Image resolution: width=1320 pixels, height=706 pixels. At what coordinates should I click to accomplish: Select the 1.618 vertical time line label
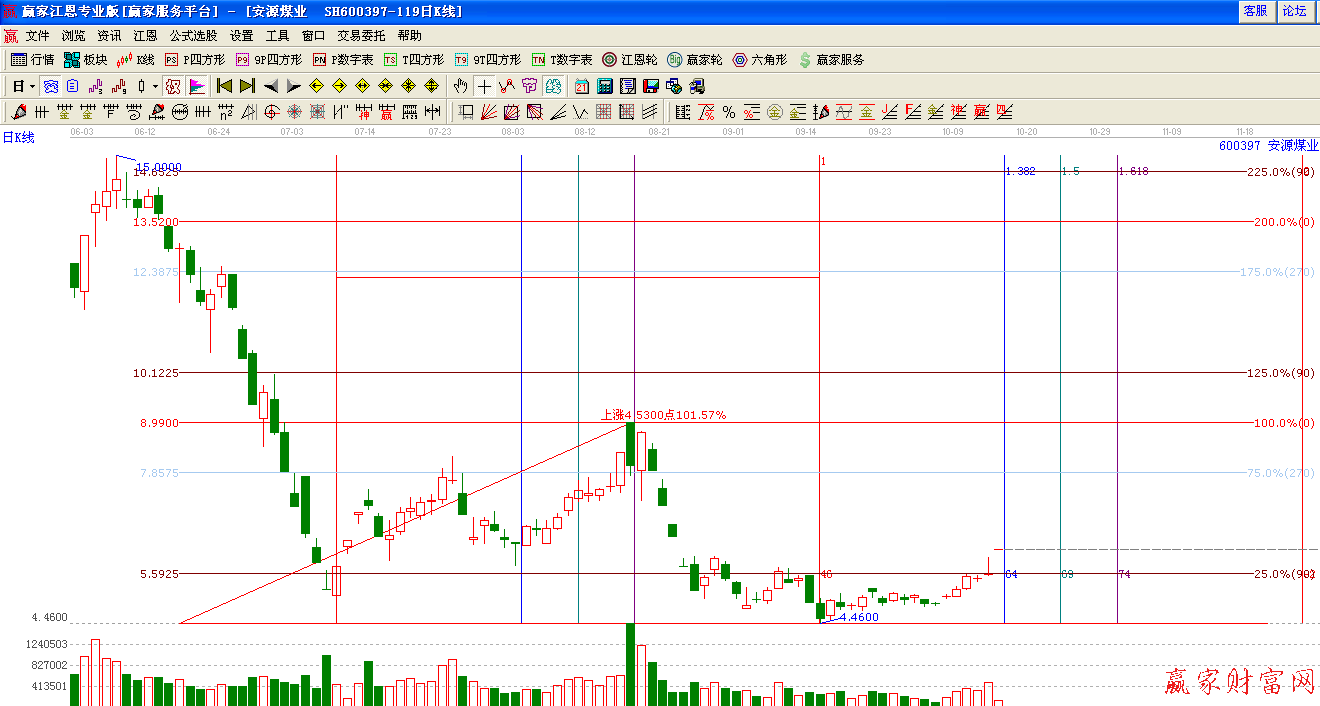tap(1133, 172)
